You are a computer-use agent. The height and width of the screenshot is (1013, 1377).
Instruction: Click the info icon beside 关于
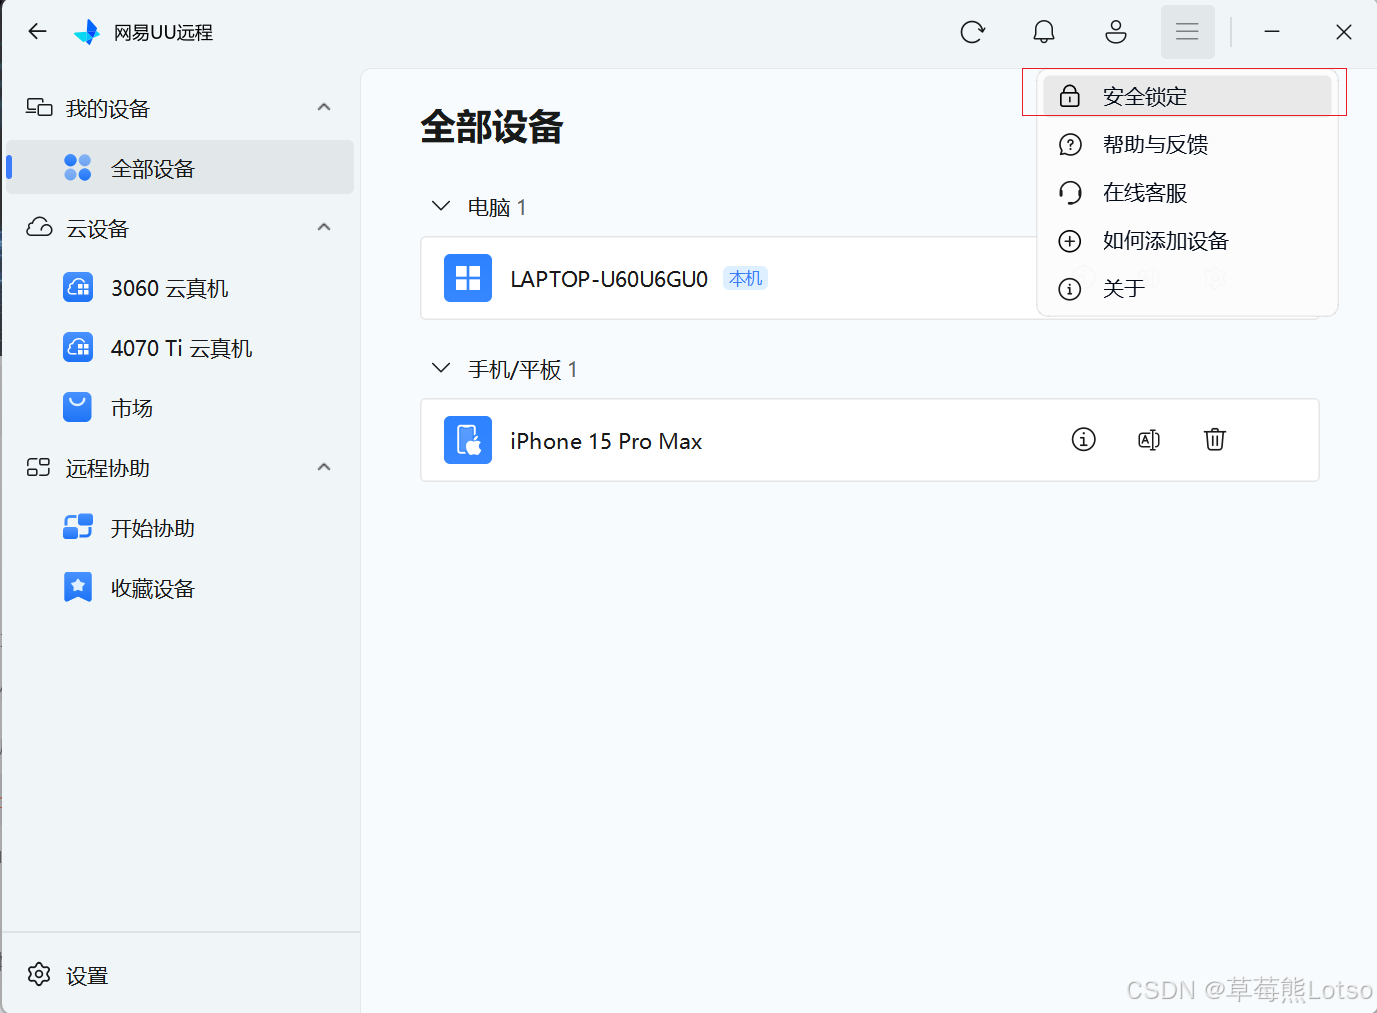(x=1070, y=289)
